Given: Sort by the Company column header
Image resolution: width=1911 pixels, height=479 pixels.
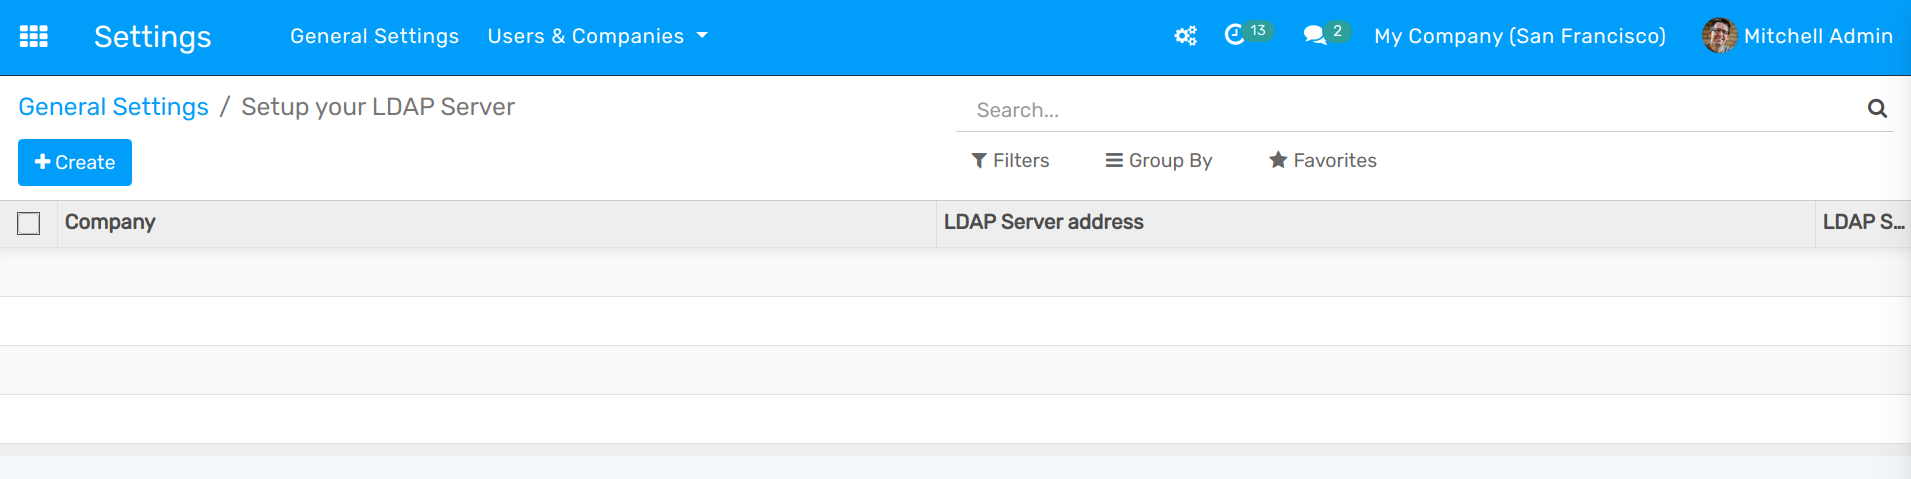Looking at the screenshot, I should pyautogui.click(x=110, y=223).
